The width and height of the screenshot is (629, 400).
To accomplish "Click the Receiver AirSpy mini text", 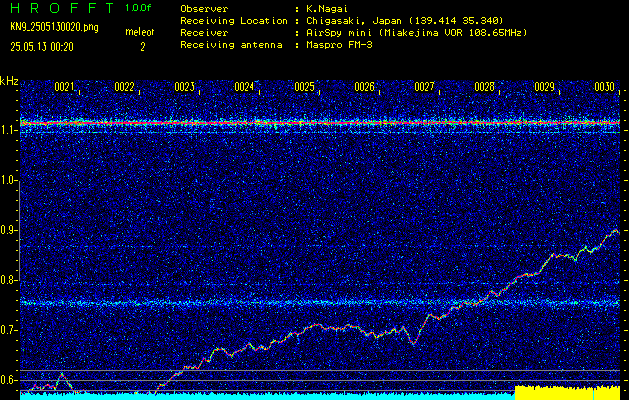I will click(x=416, y=33).
